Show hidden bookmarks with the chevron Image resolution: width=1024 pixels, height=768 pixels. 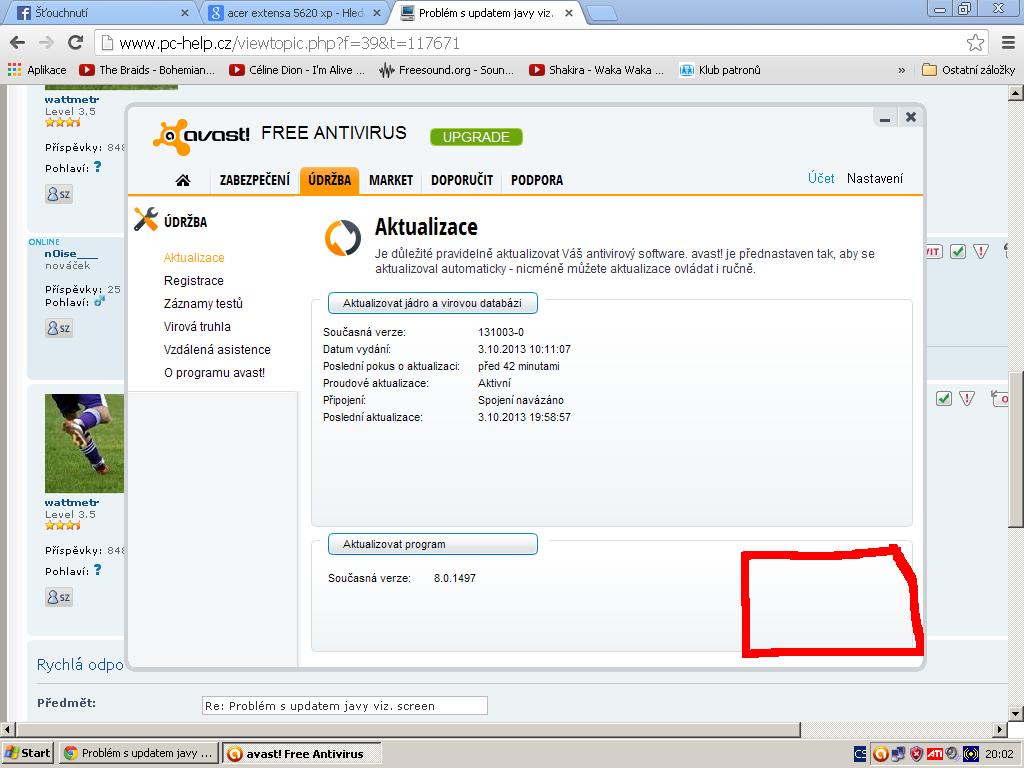pyautogui.click(x=902, y=70)
